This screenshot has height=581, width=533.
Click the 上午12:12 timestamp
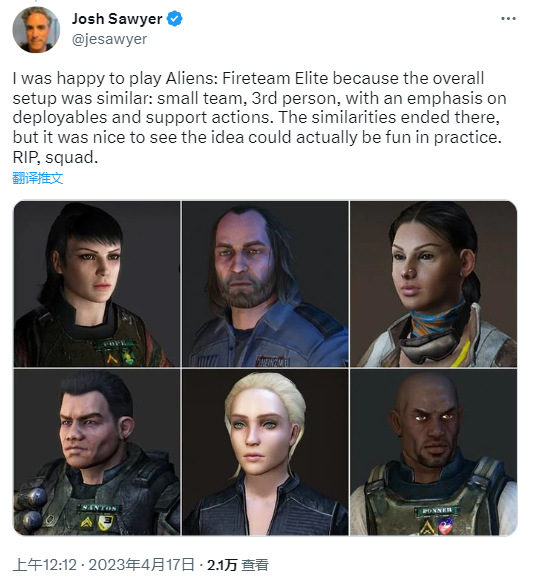click(x=45, y=565)
